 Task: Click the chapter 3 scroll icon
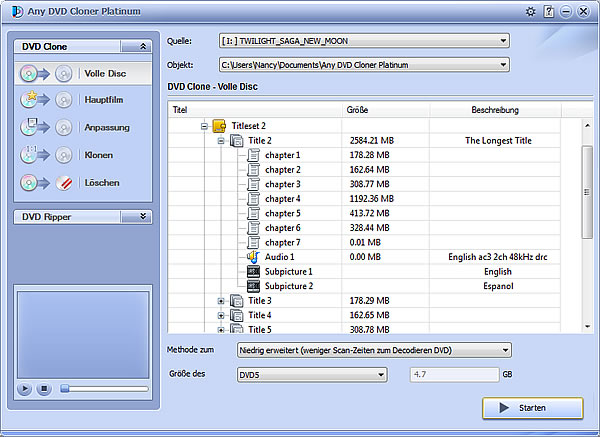[x=253, y=184]
